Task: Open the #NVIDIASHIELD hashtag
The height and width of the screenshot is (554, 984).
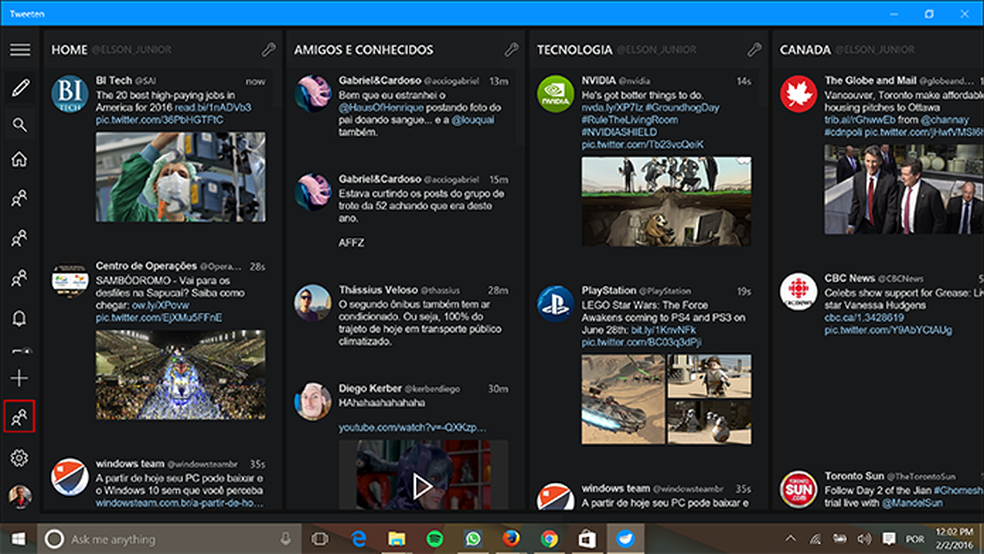Action: point(619,132)
